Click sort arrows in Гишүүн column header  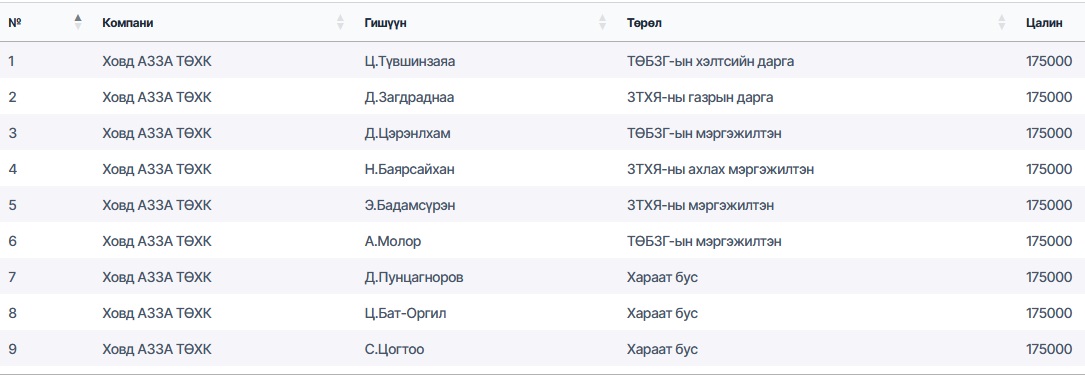pos(603,22)
